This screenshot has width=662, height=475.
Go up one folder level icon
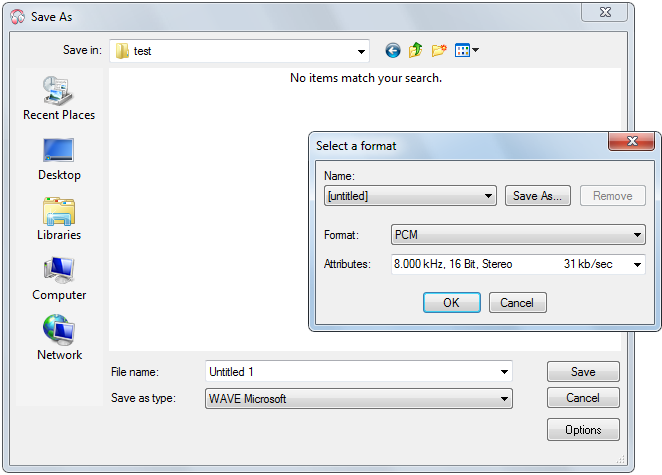pyautogui.click(x=415, y=50)
